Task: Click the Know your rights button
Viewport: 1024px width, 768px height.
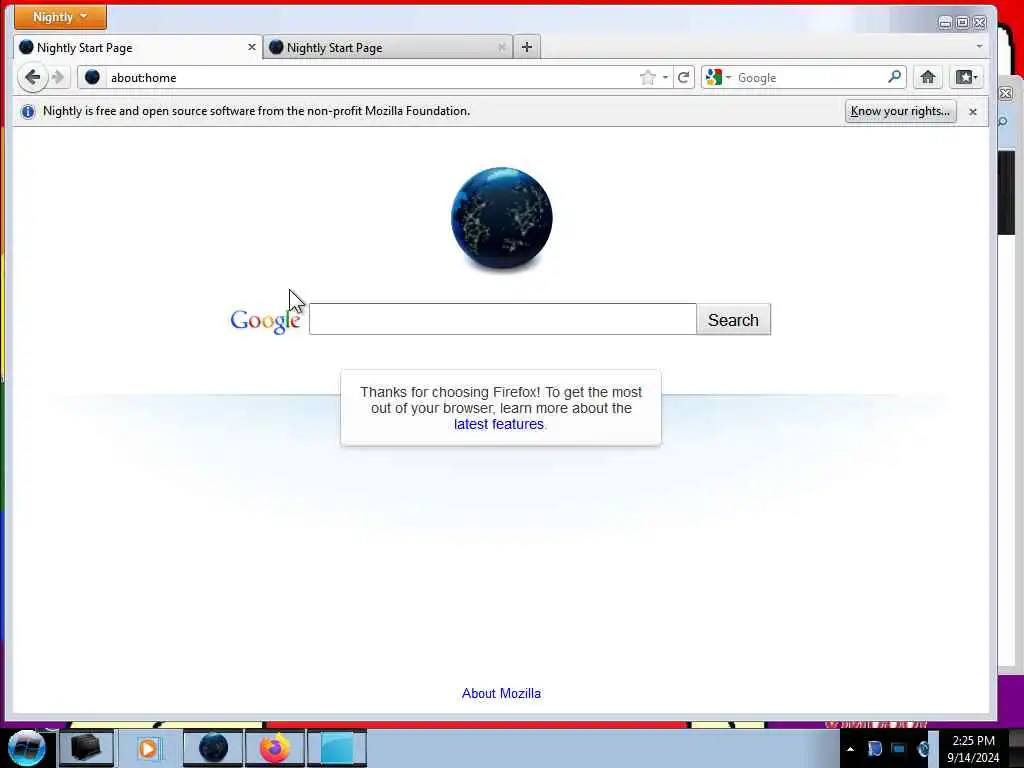Action: [x=901, y=111]
